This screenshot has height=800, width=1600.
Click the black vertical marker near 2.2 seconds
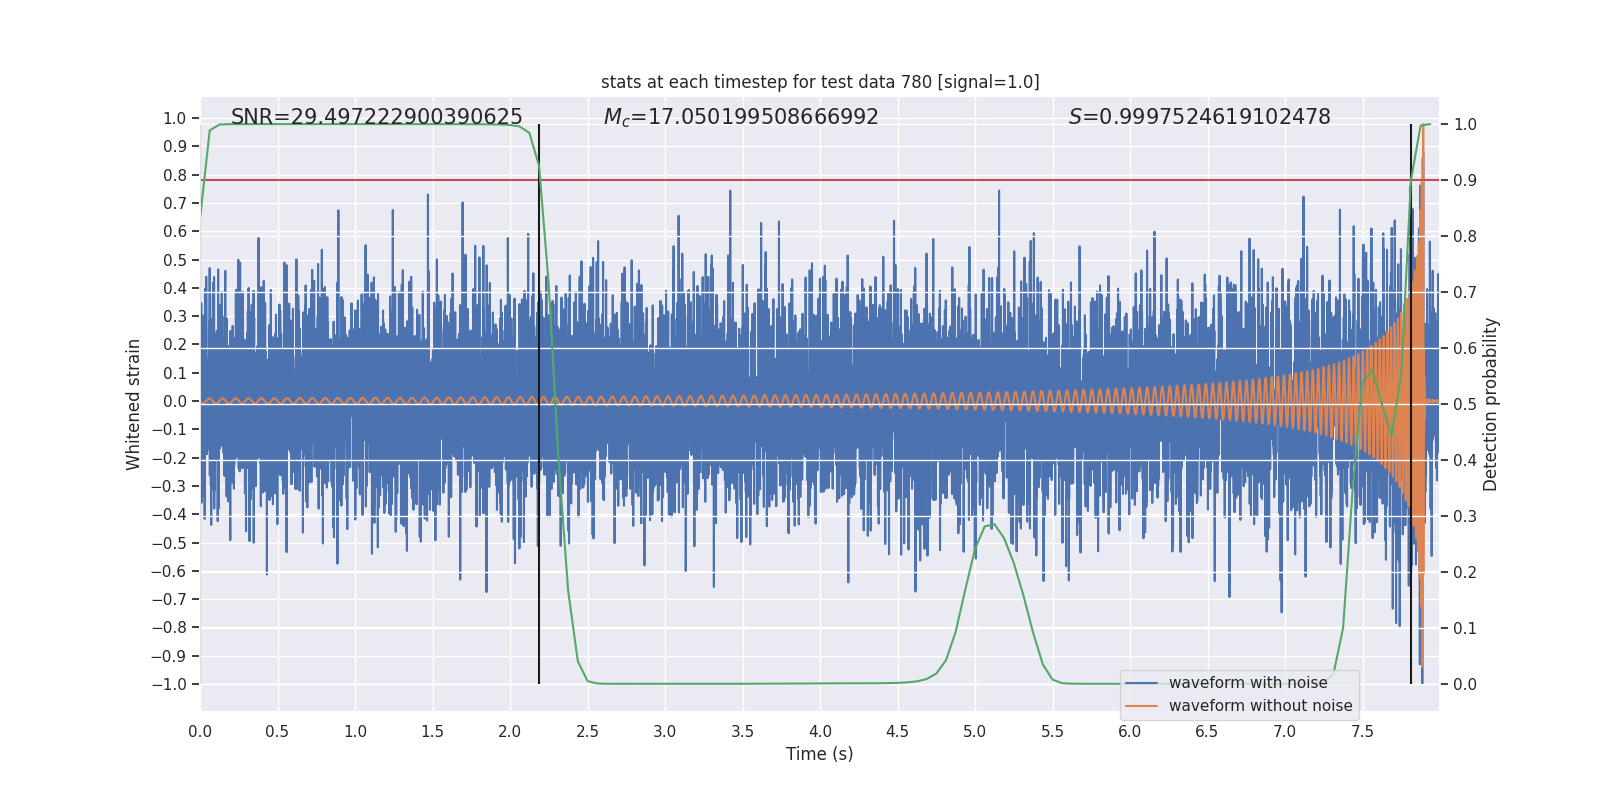[539, 404]
